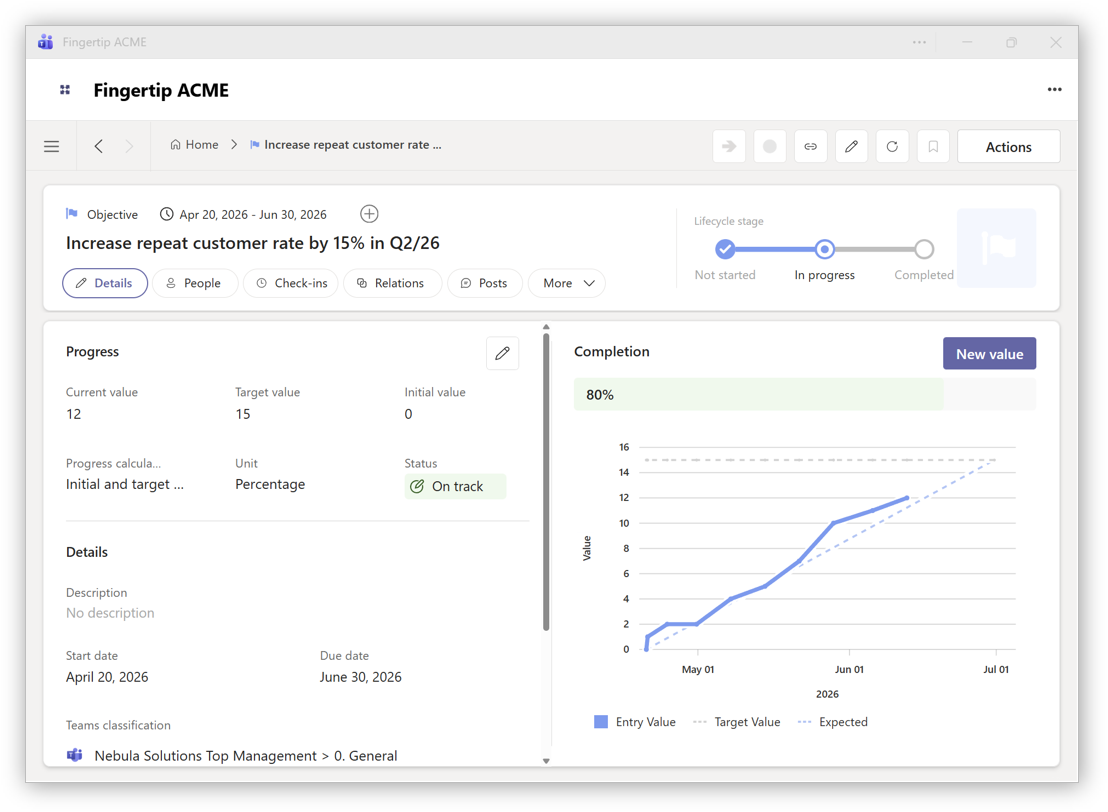This screenshot has height=812, width=1108.
Task: Open the People tab
Action: tap(194, 284)
